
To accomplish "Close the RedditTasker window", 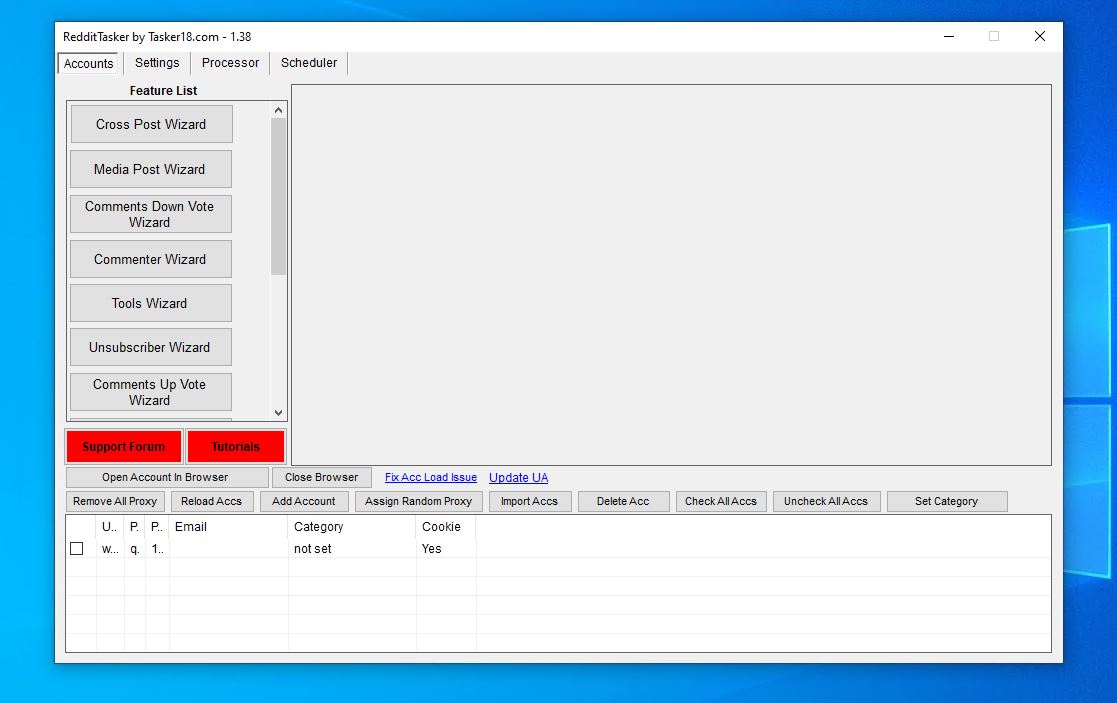I will [x=1040, y=36].
